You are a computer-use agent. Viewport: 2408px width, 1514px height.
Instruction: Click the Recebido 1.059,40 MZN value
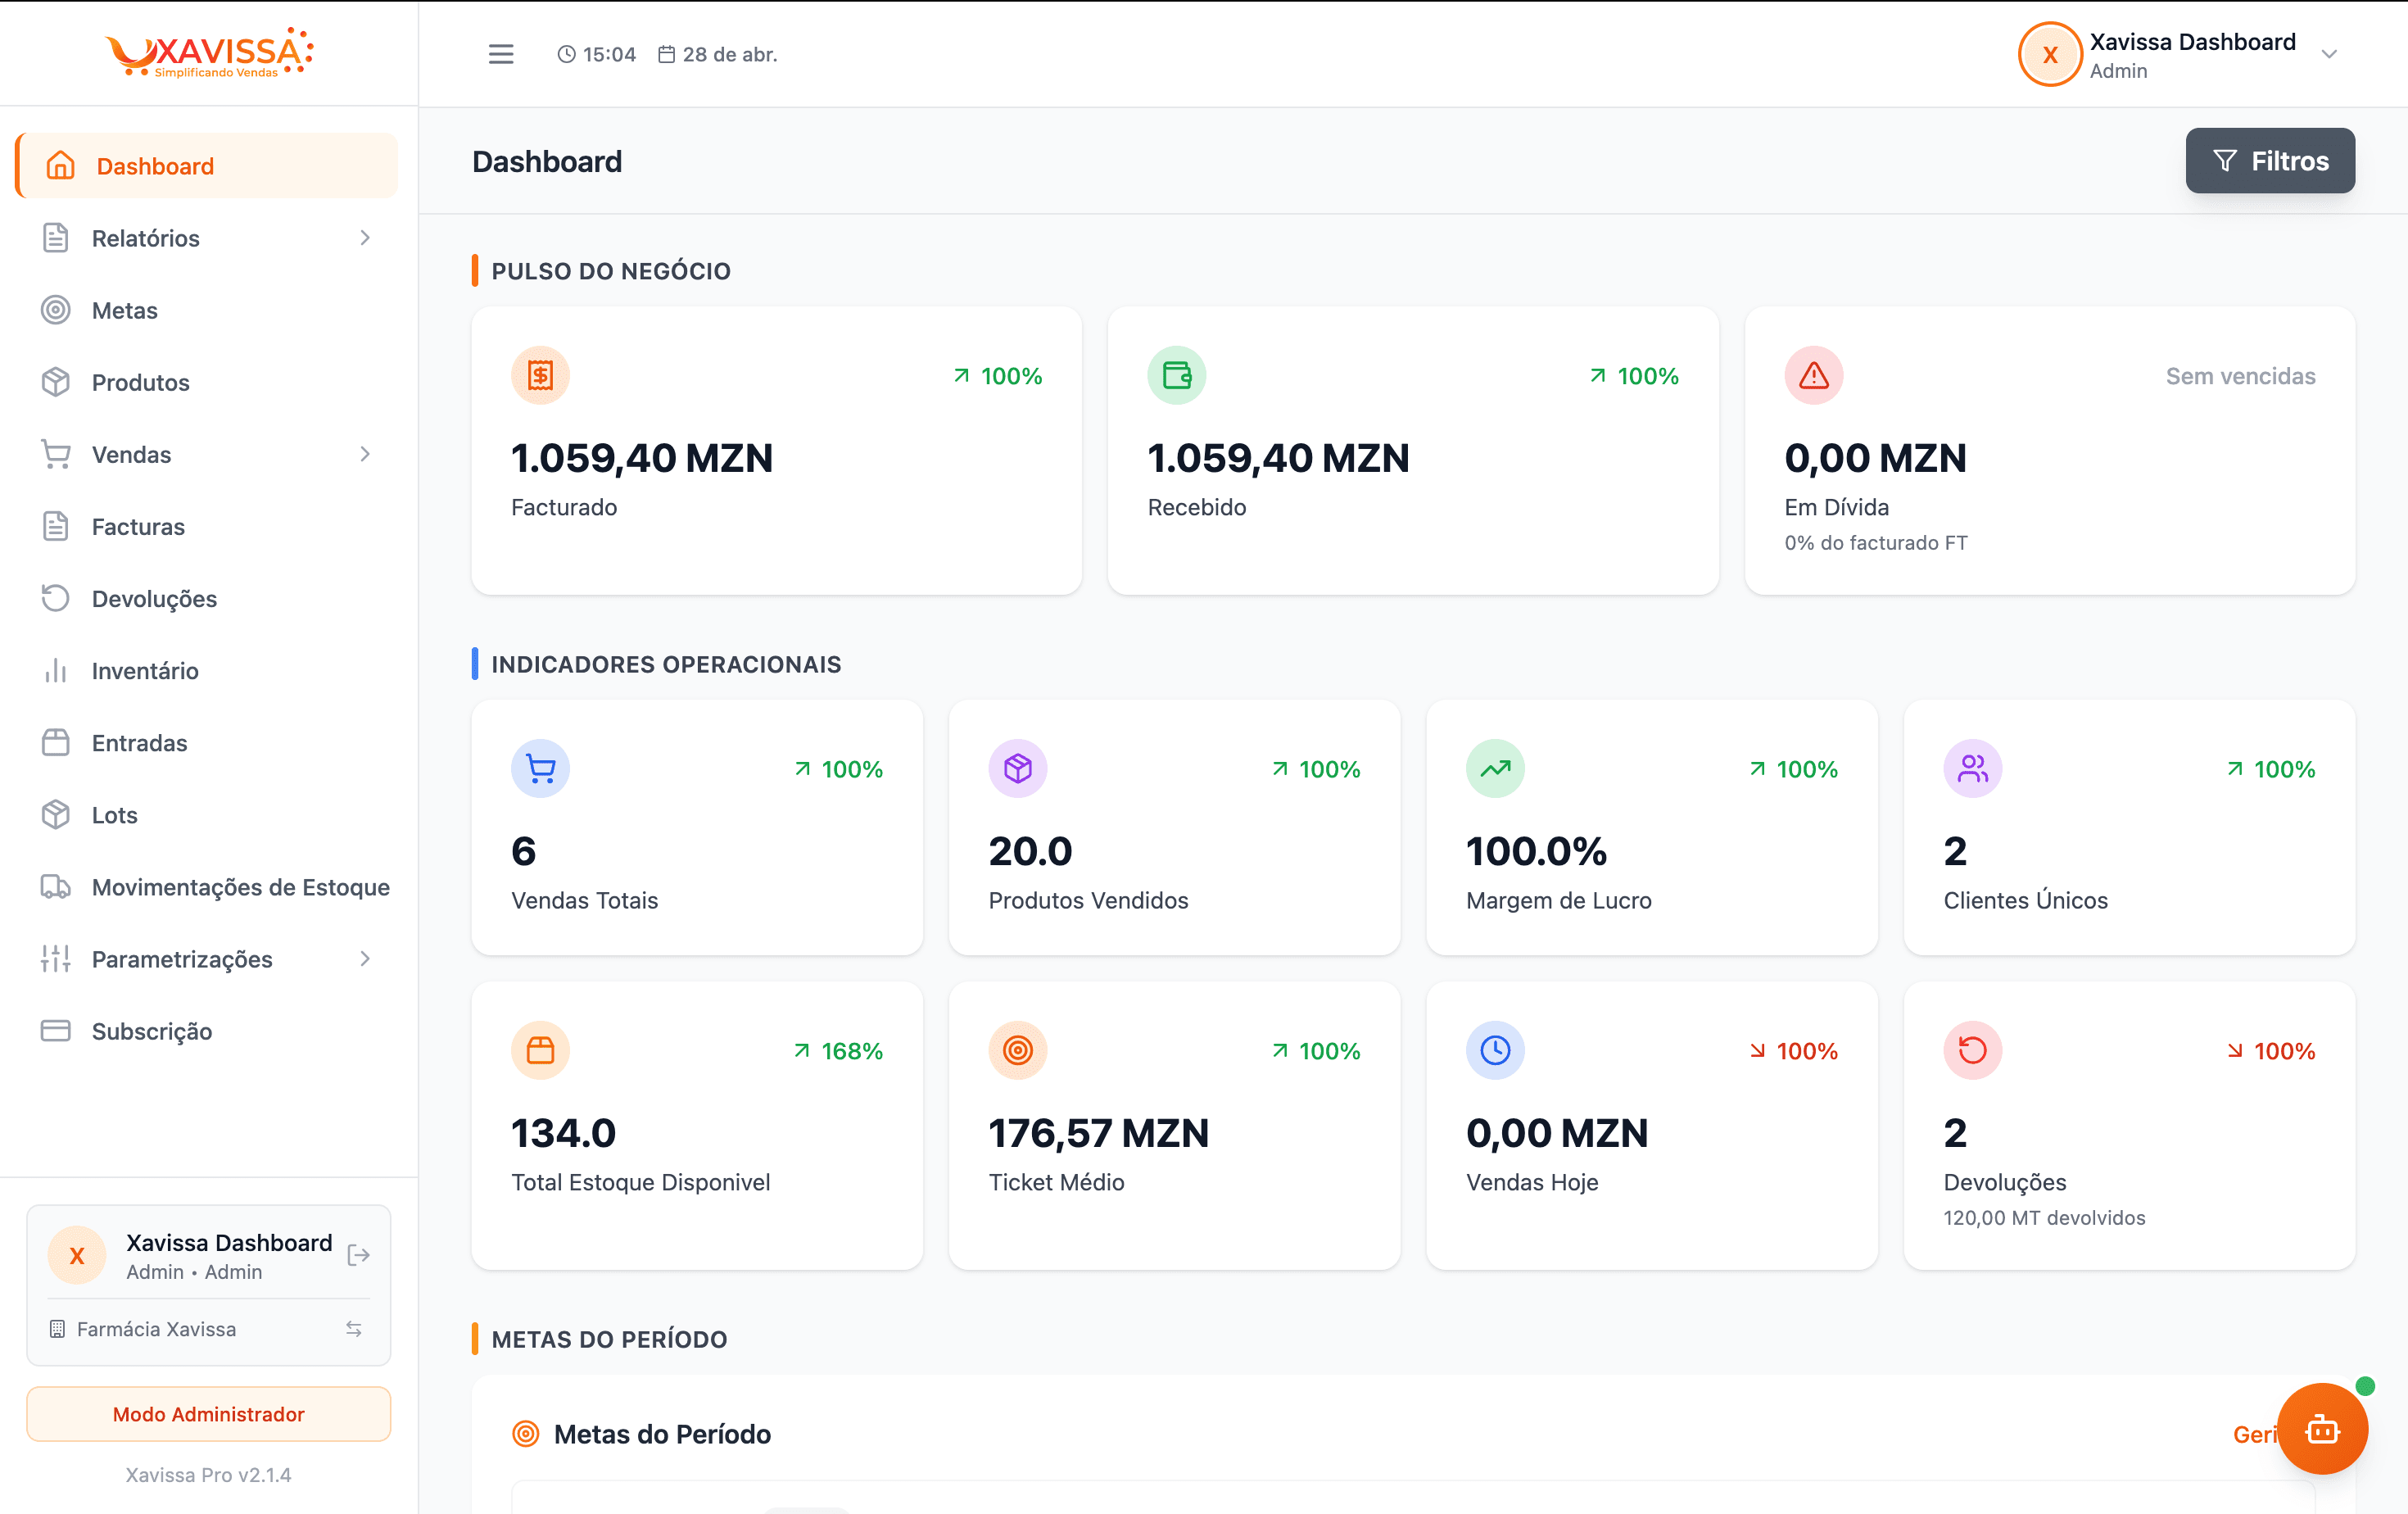[x=1278, y=458]
